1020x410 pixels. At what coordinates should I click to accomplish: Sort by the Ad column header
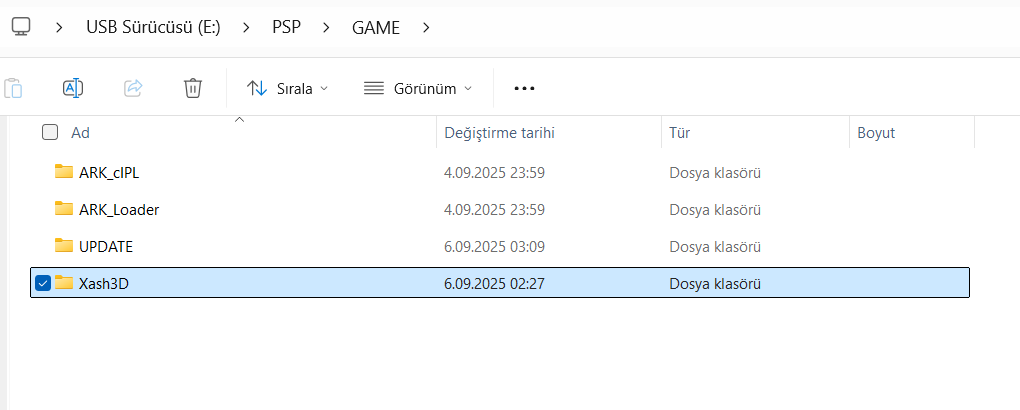(80, 133)
